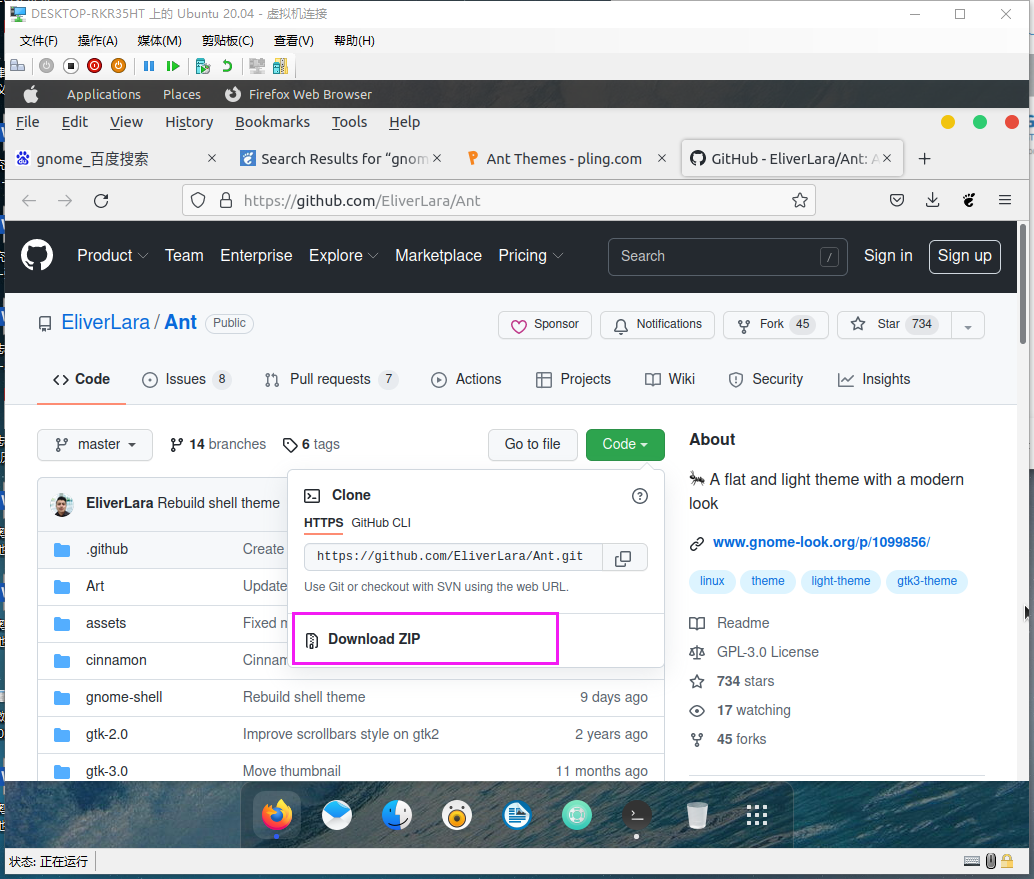Expand the Explore menu in GitHub header
This screenshot has height=879, width=1034.
tap(343, 256)
